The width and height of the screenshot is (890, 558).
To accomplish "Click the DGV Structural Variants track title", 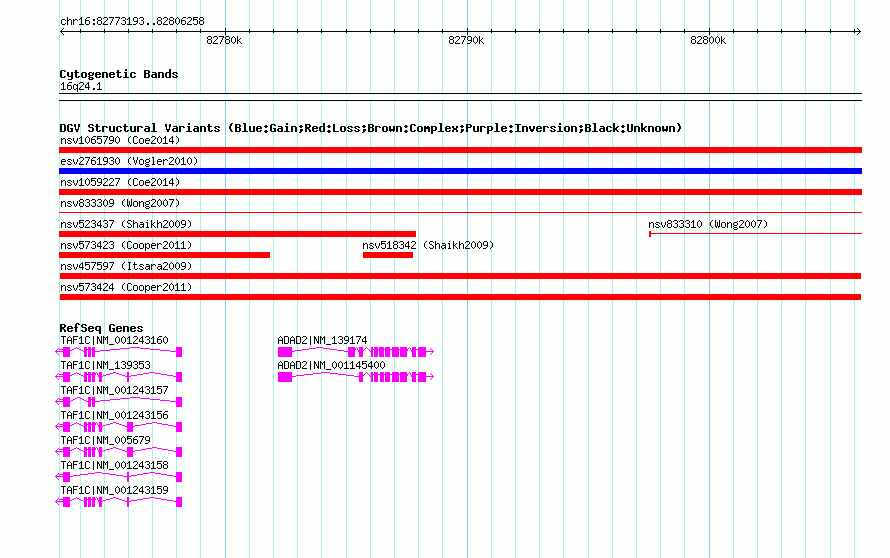I will click(x=371, y=128).
